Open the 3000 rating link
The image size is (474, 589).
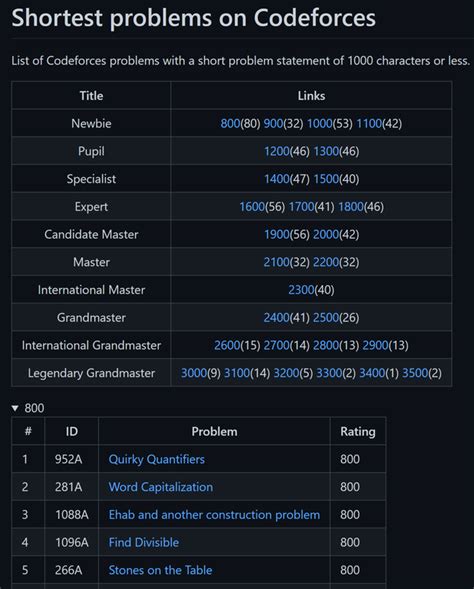pos(194,373)
